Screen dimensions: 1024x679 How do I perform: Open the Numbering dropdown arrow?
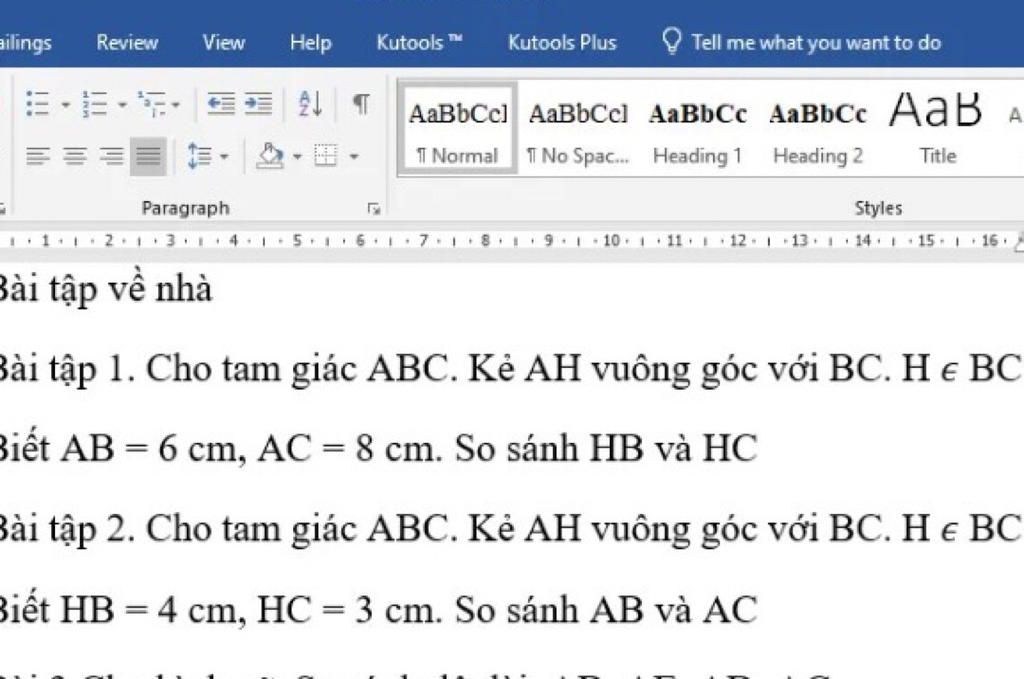[x=122, y=104]
